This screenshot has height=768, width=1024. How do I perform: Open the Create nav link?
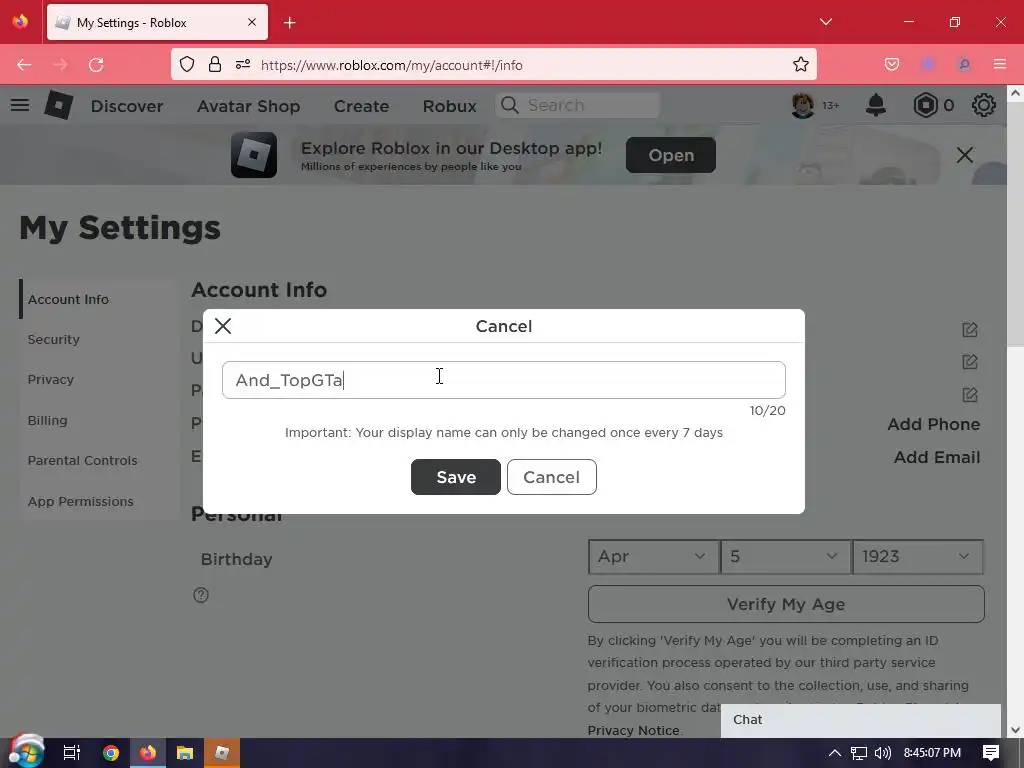click(x=361, y=106)
